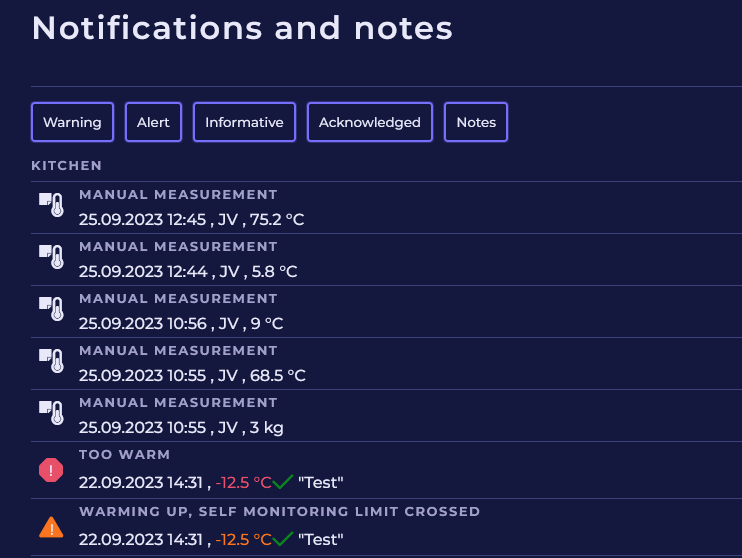This screenshot has width=742, height=558.
Task: Click the Kitchen section header
Action: 66,165
